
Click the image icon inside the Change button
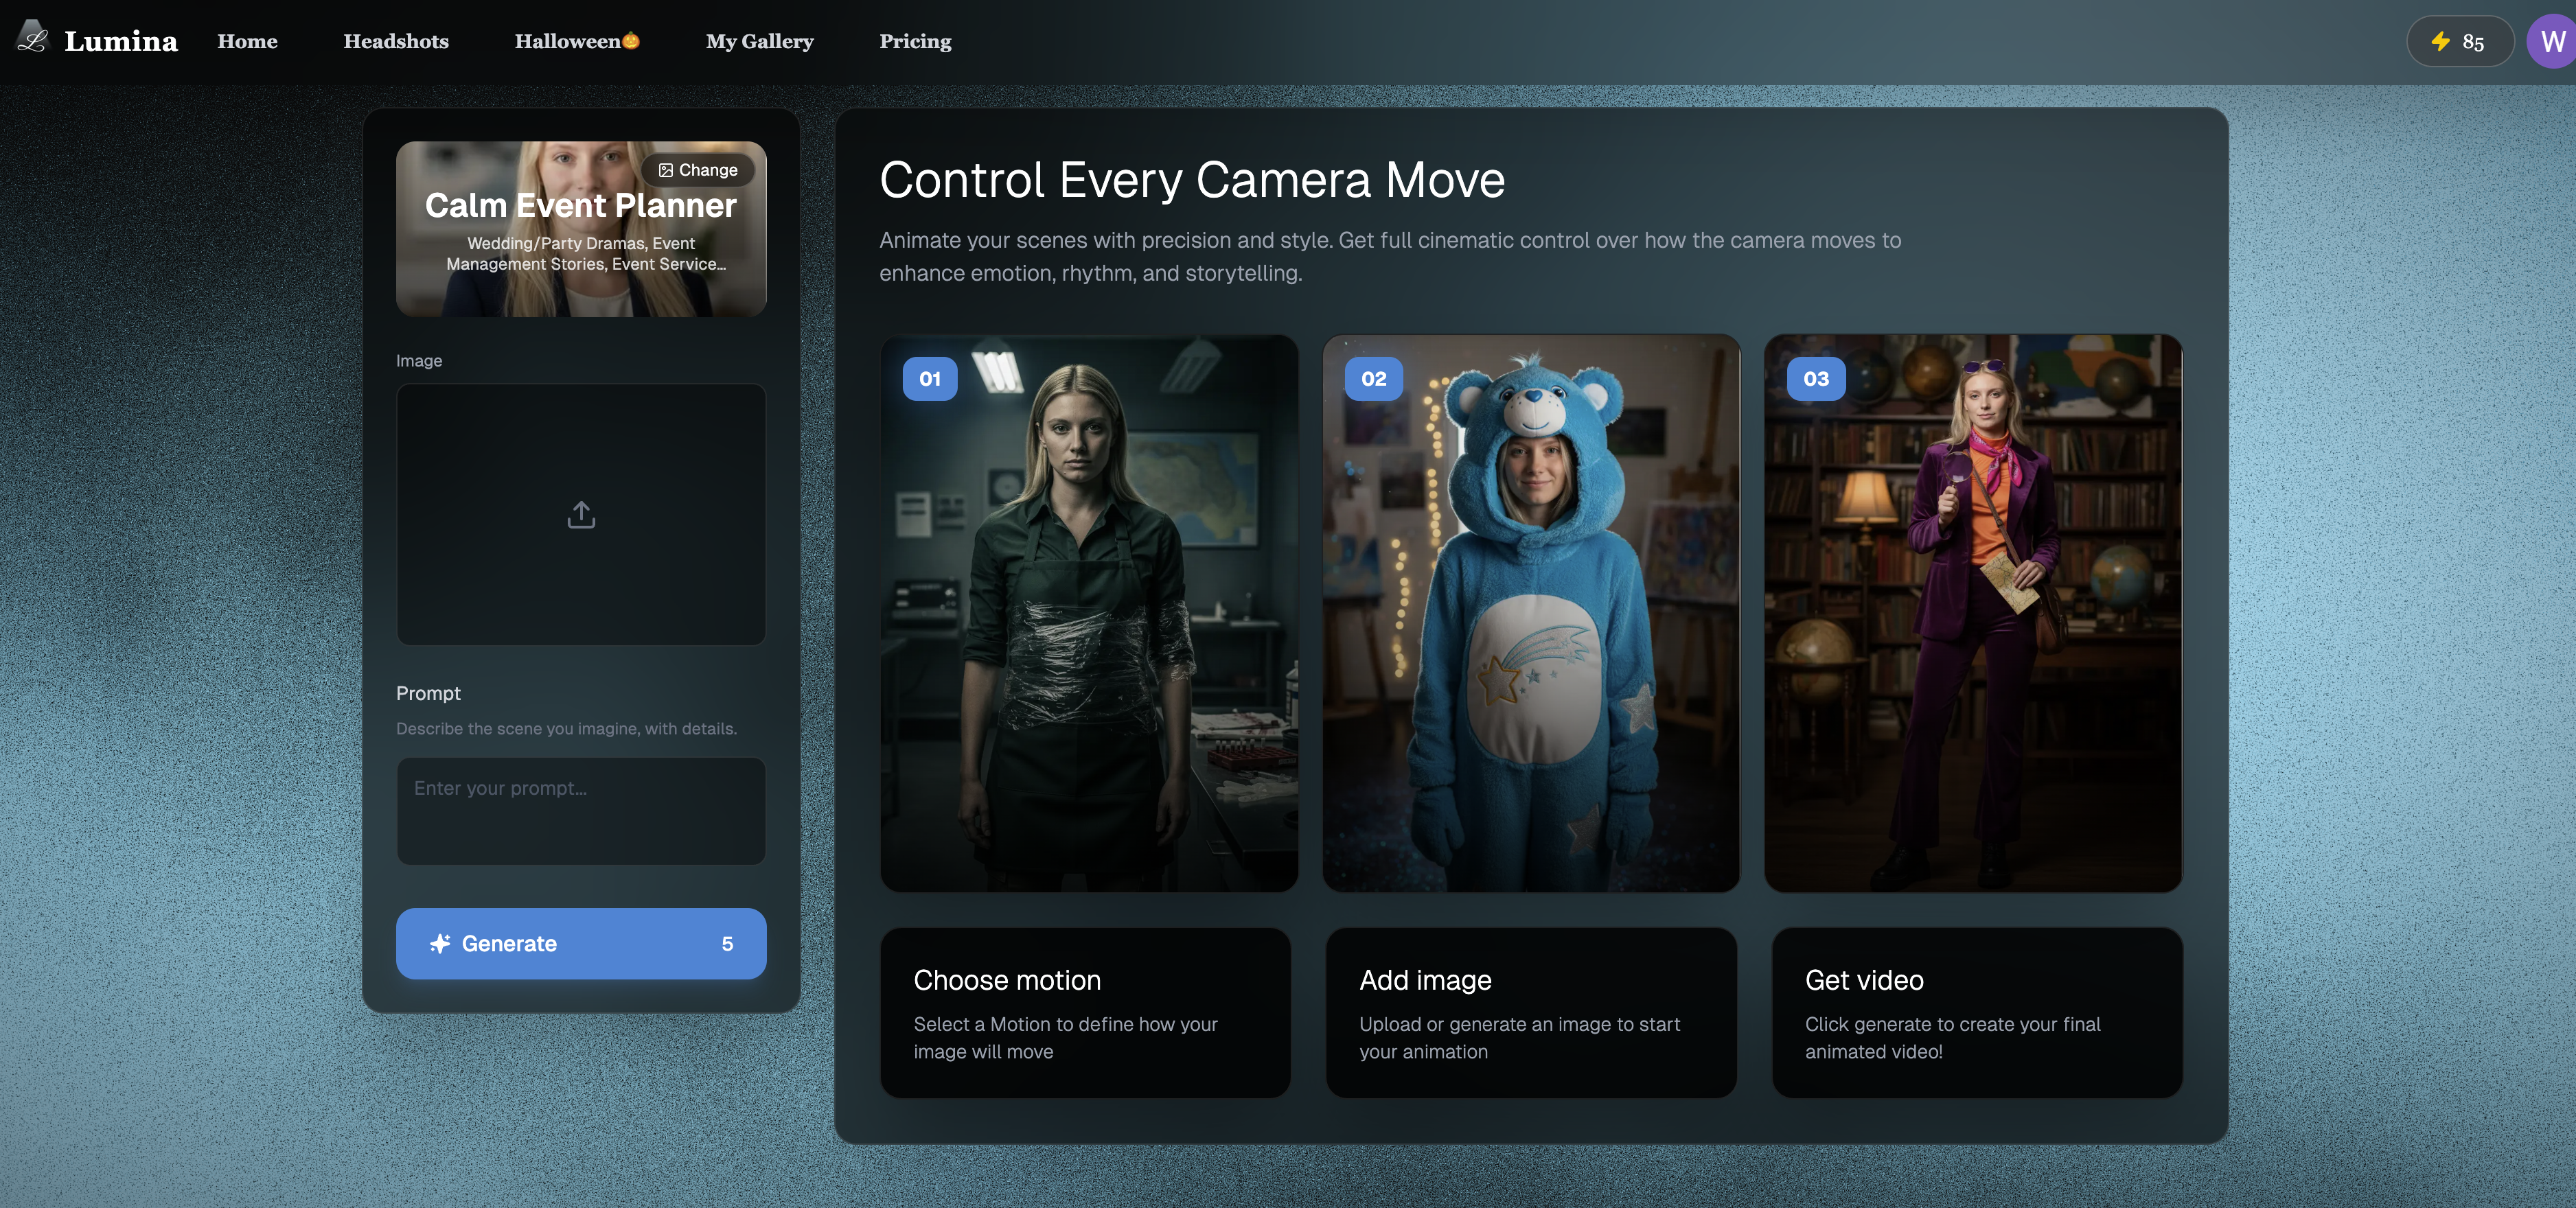(666, 169)
